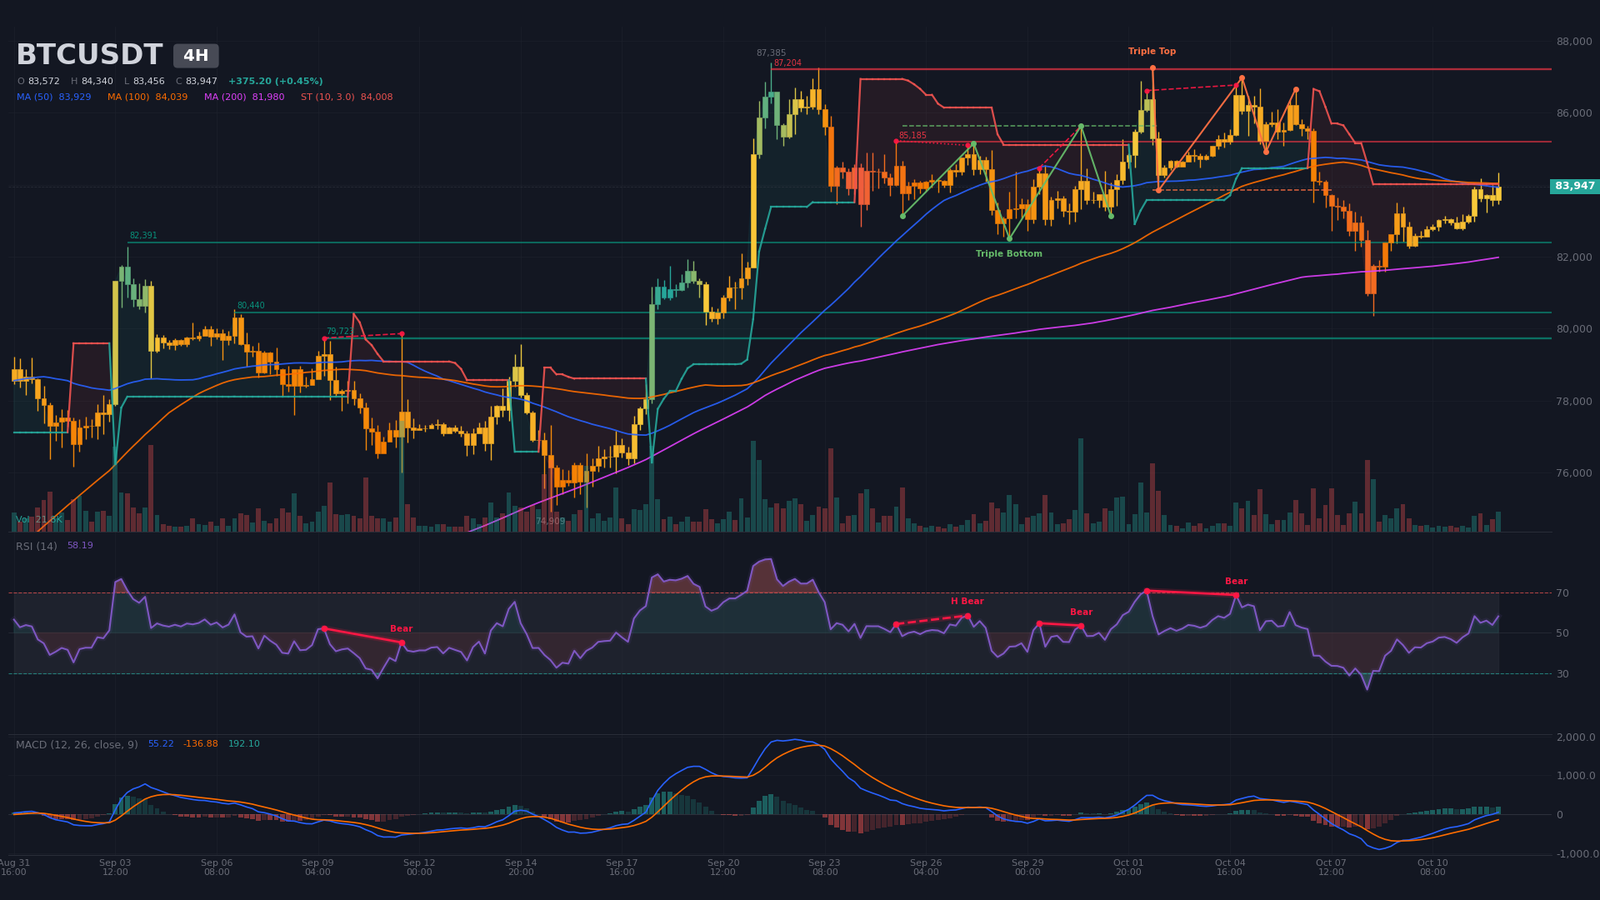
Task: Click the 2,000.0 MACD axis label
Action: point(1576,737)
